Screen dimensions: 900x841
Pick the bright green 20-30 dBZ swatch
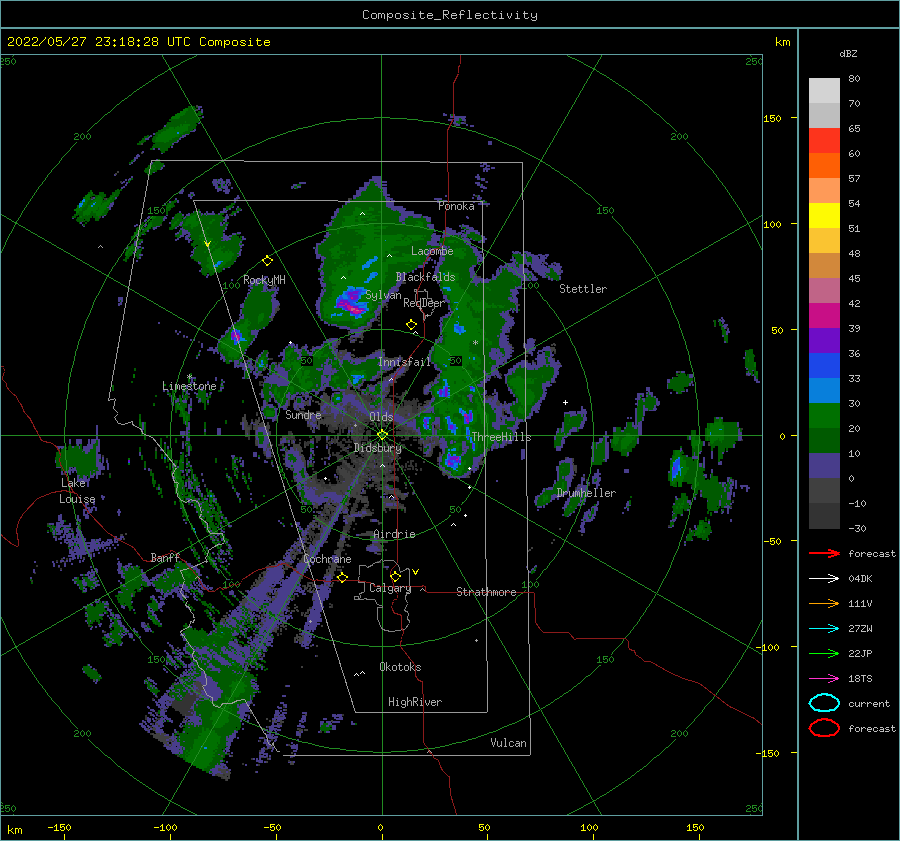pyautogui.click(x=824, y=416)
